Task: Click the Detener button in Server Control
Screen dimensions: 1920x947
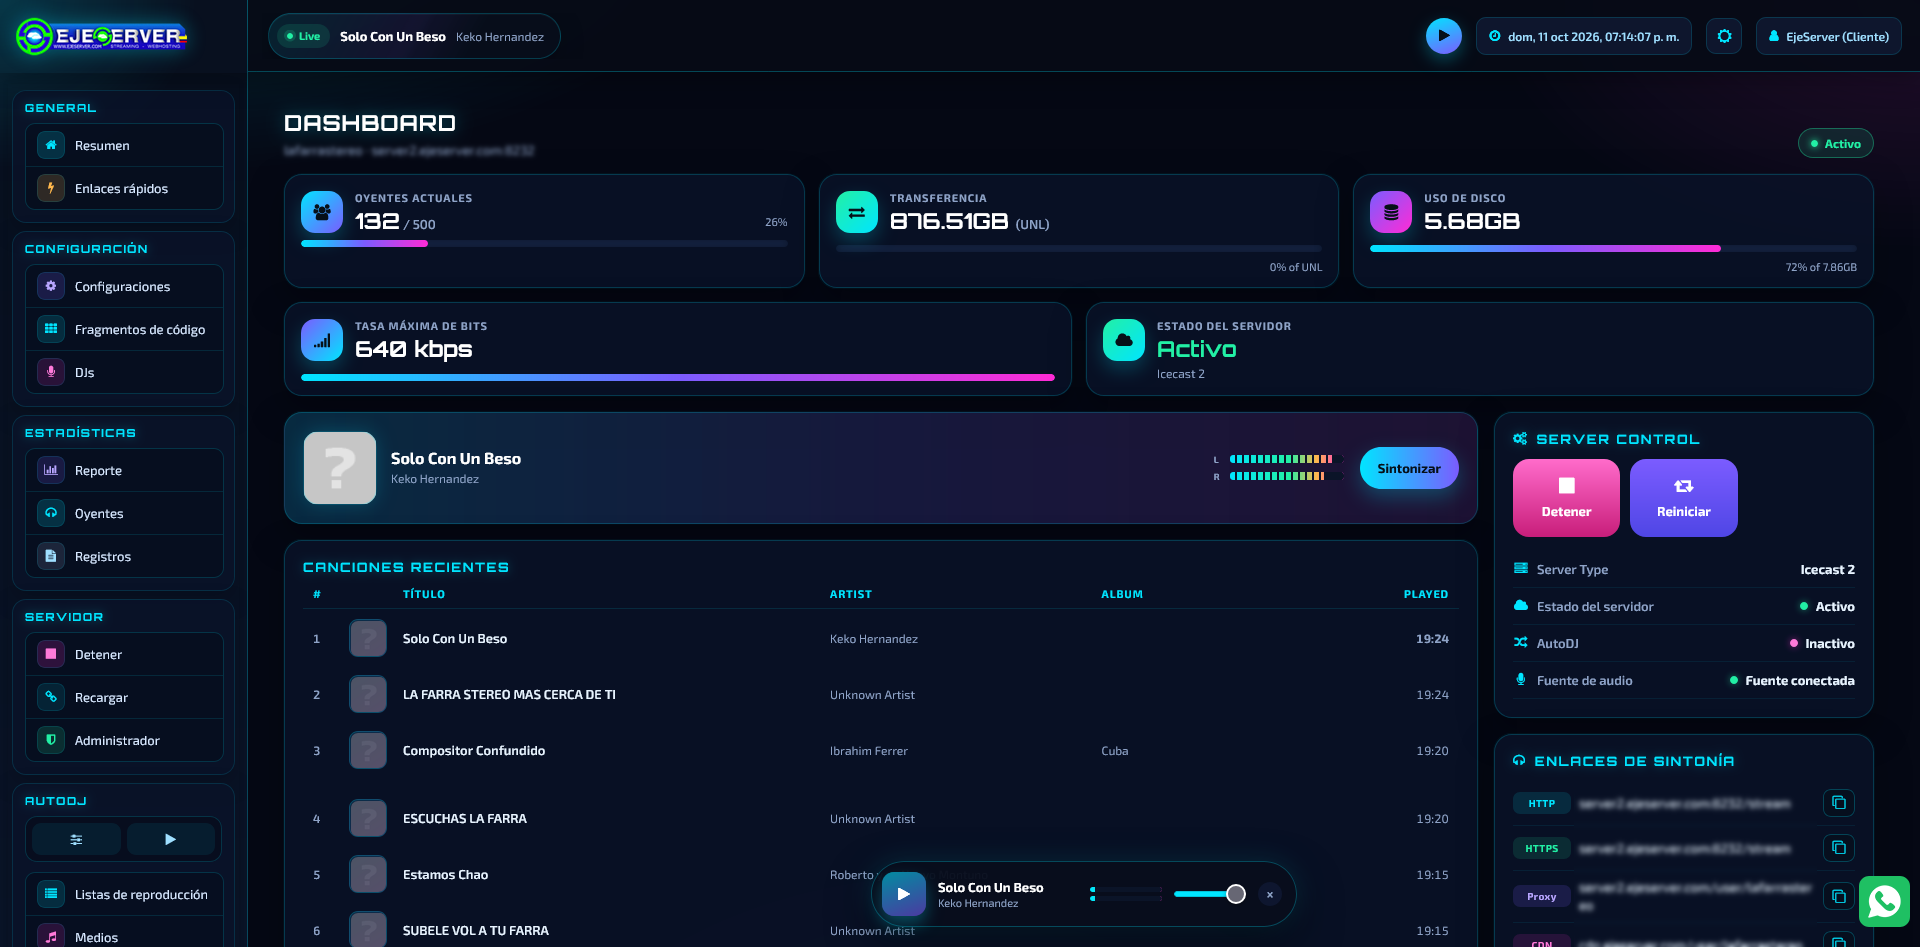Action: point(1566,498)
